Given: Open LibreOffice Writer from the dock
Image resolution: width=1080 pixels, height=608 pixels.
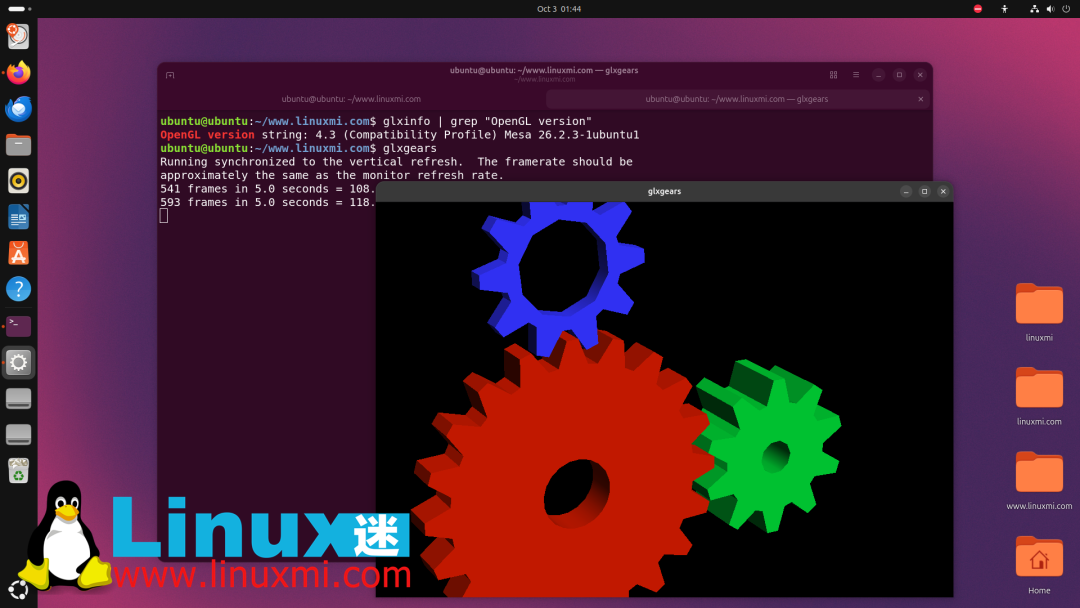Looking at the screenshot, I should (x=19, y=217).
